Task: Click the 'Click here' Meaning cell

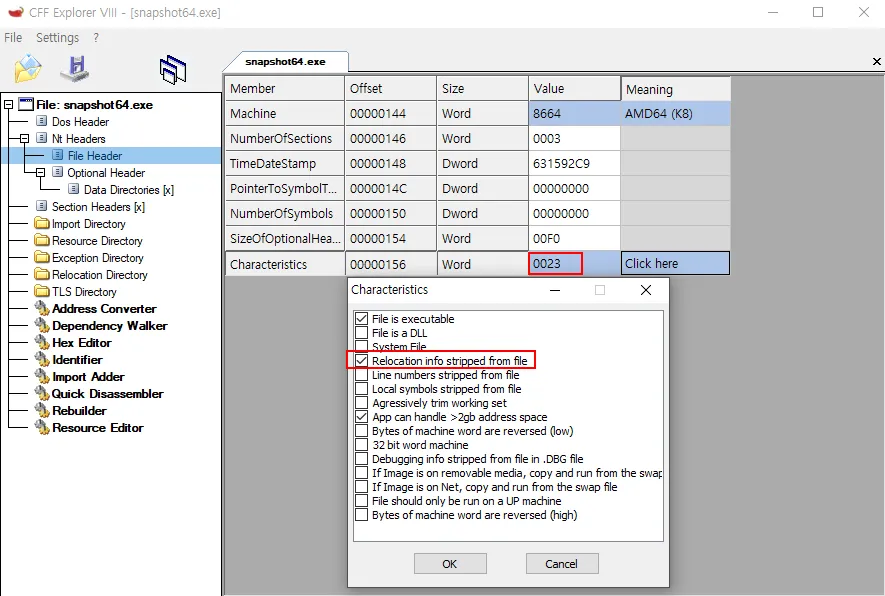Action: (675, 264)
